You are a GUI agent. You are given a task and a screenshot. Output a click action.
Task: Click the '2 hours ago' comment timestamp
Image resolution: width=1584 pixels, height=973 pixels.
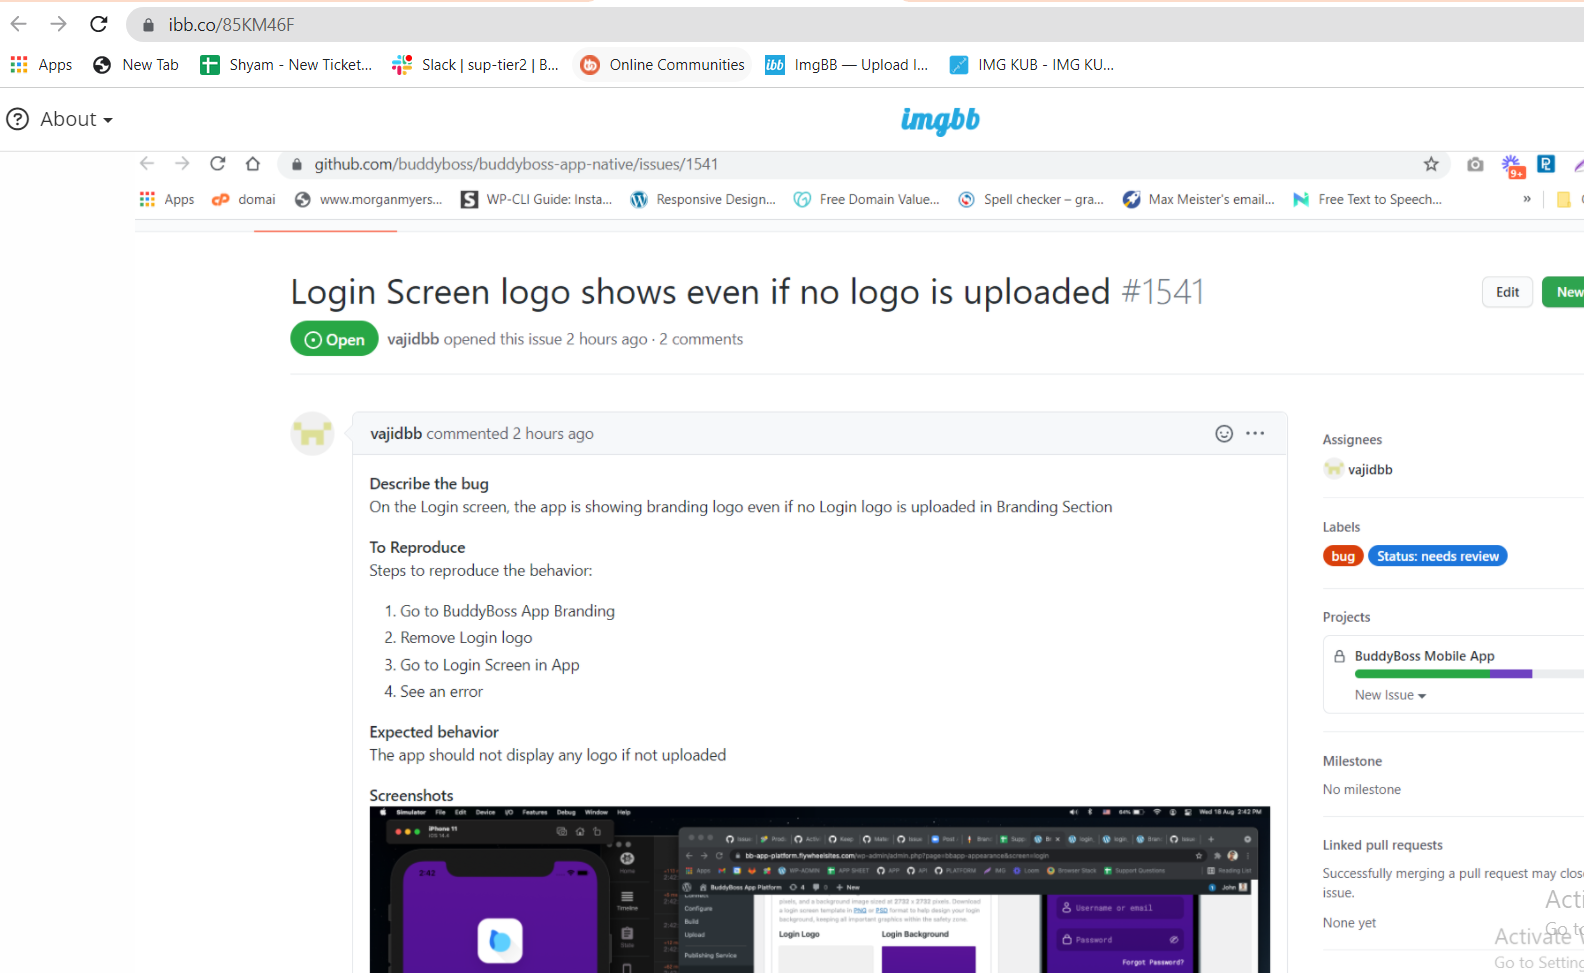point(553,434)
